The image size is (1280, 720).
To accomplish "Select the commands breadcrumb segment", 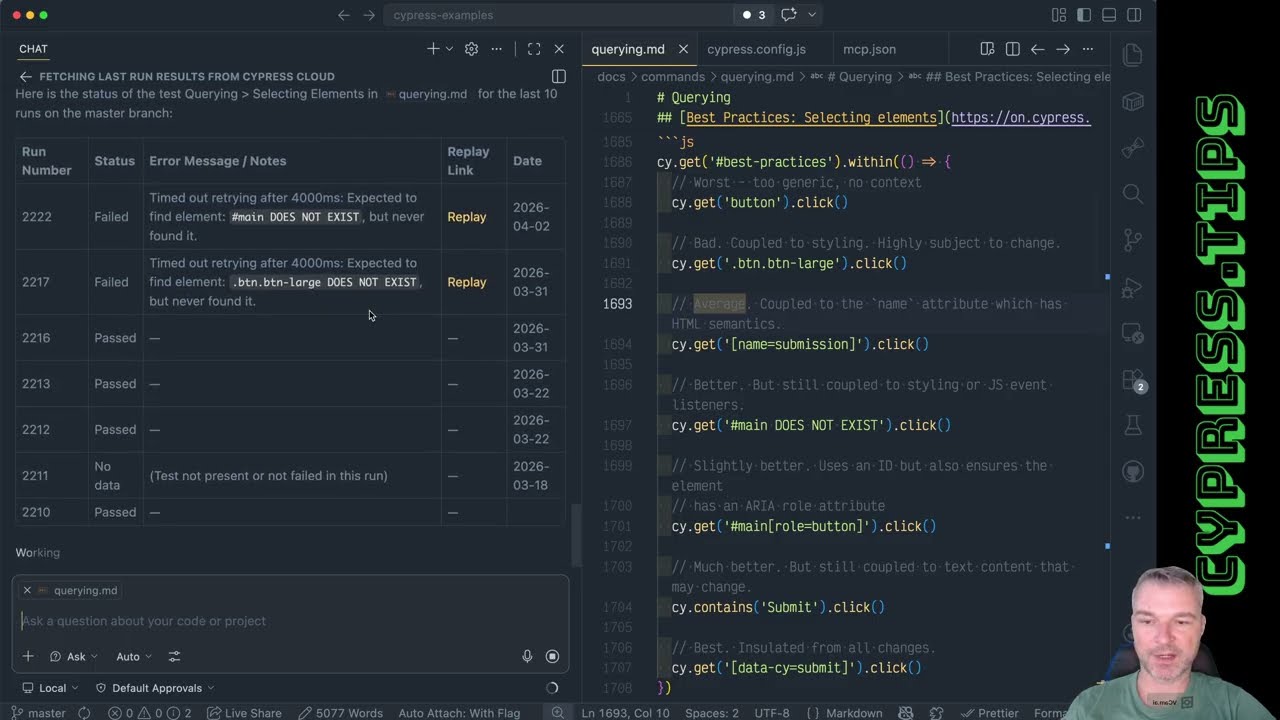I will (673, 77).
